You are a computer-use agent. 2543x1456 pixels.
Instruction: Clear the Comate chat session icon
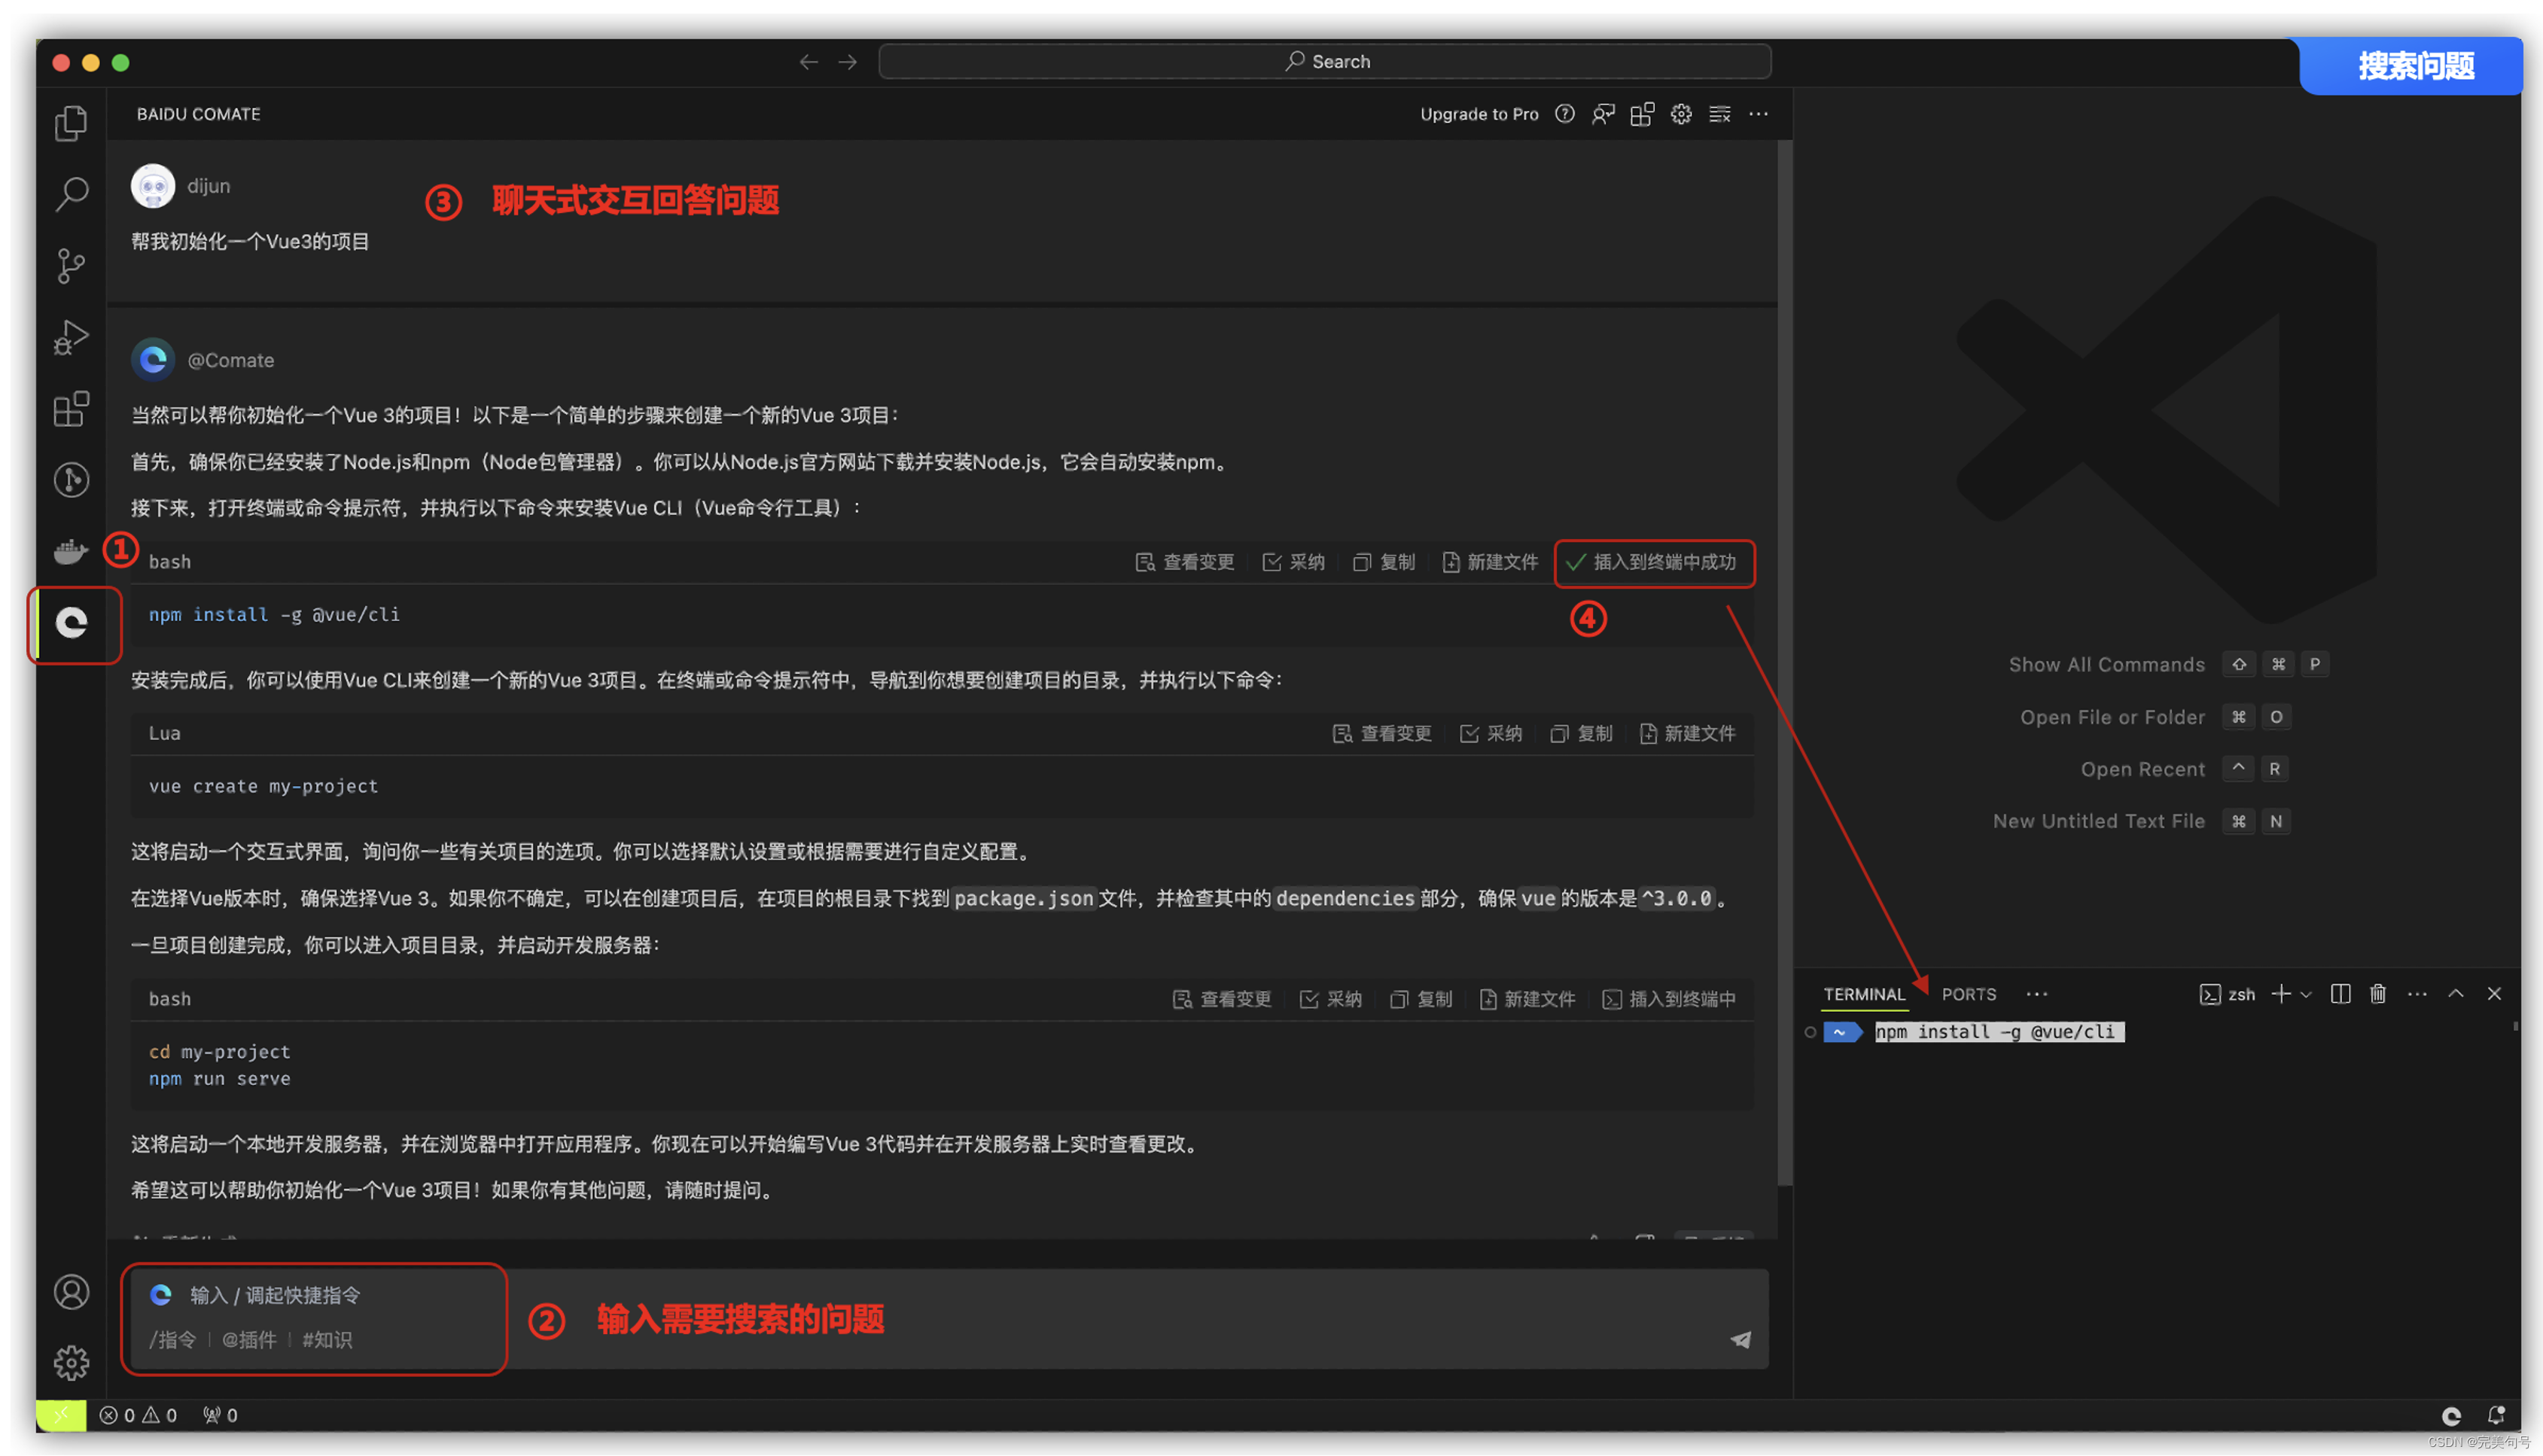click(x=1720, y=114)
